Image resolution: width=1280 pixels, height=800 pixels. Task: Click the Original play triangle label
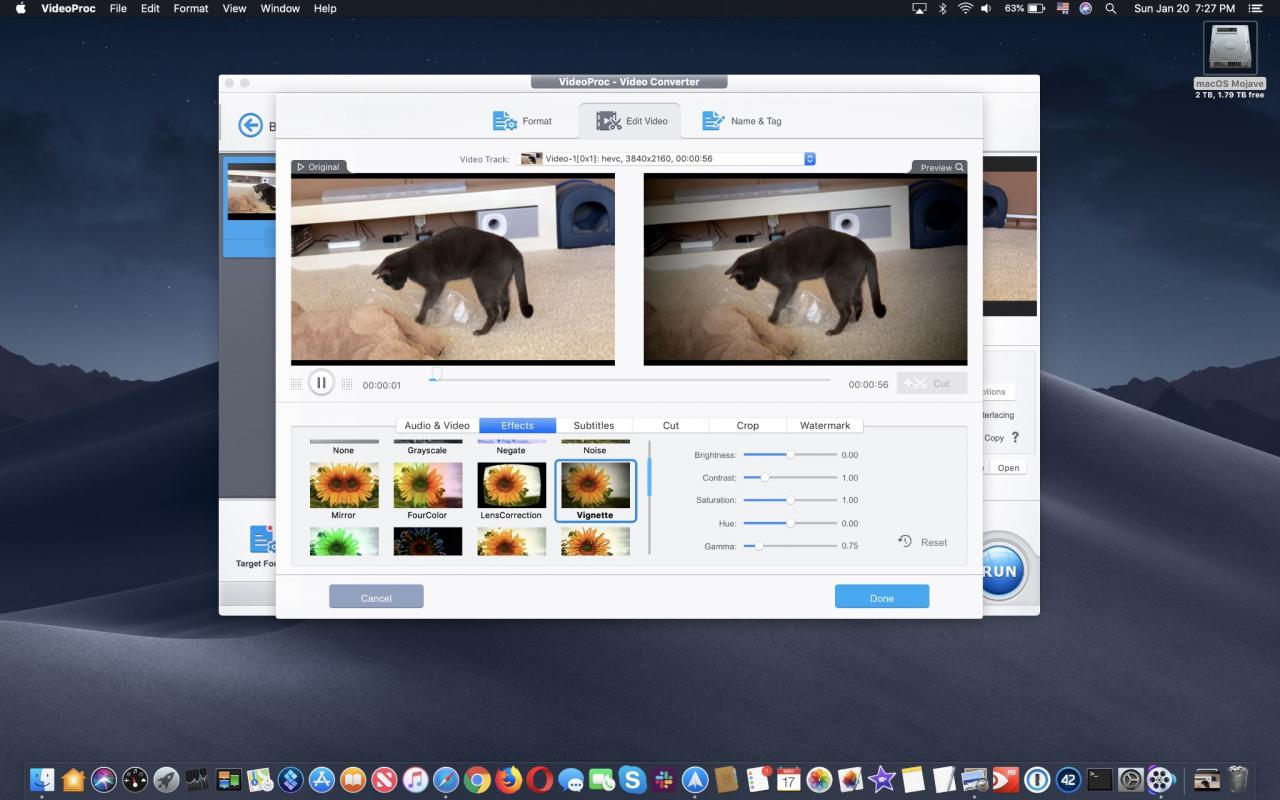point(300,167)
